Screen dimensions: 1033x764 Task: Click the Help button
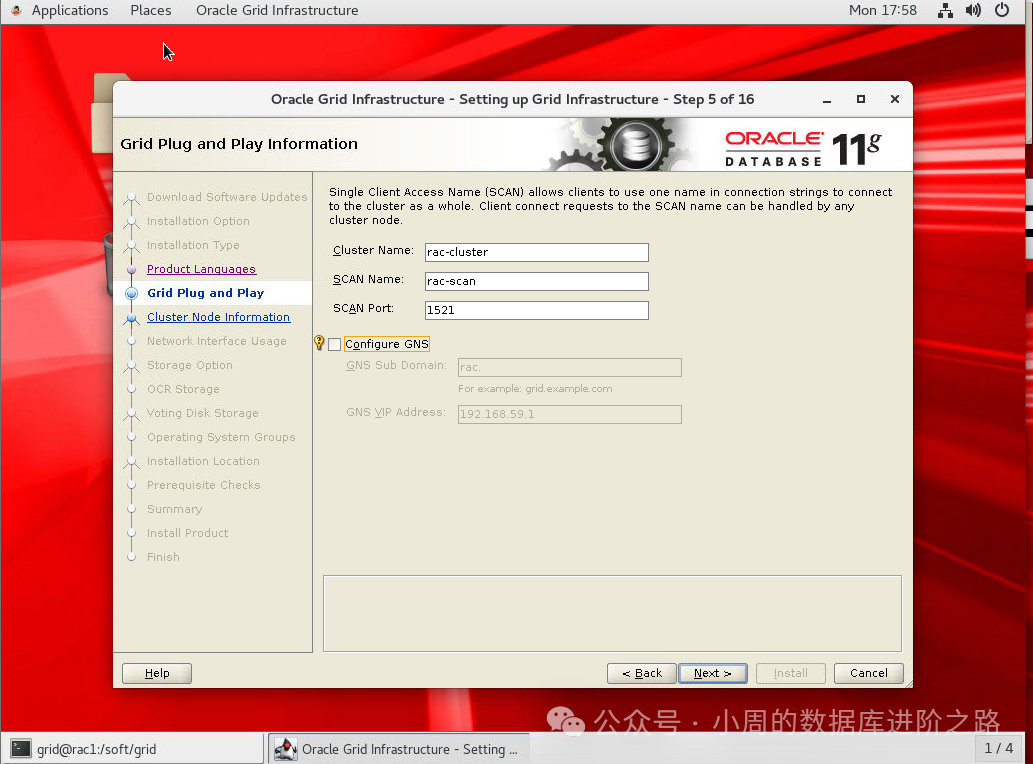[x=157, y=673]
